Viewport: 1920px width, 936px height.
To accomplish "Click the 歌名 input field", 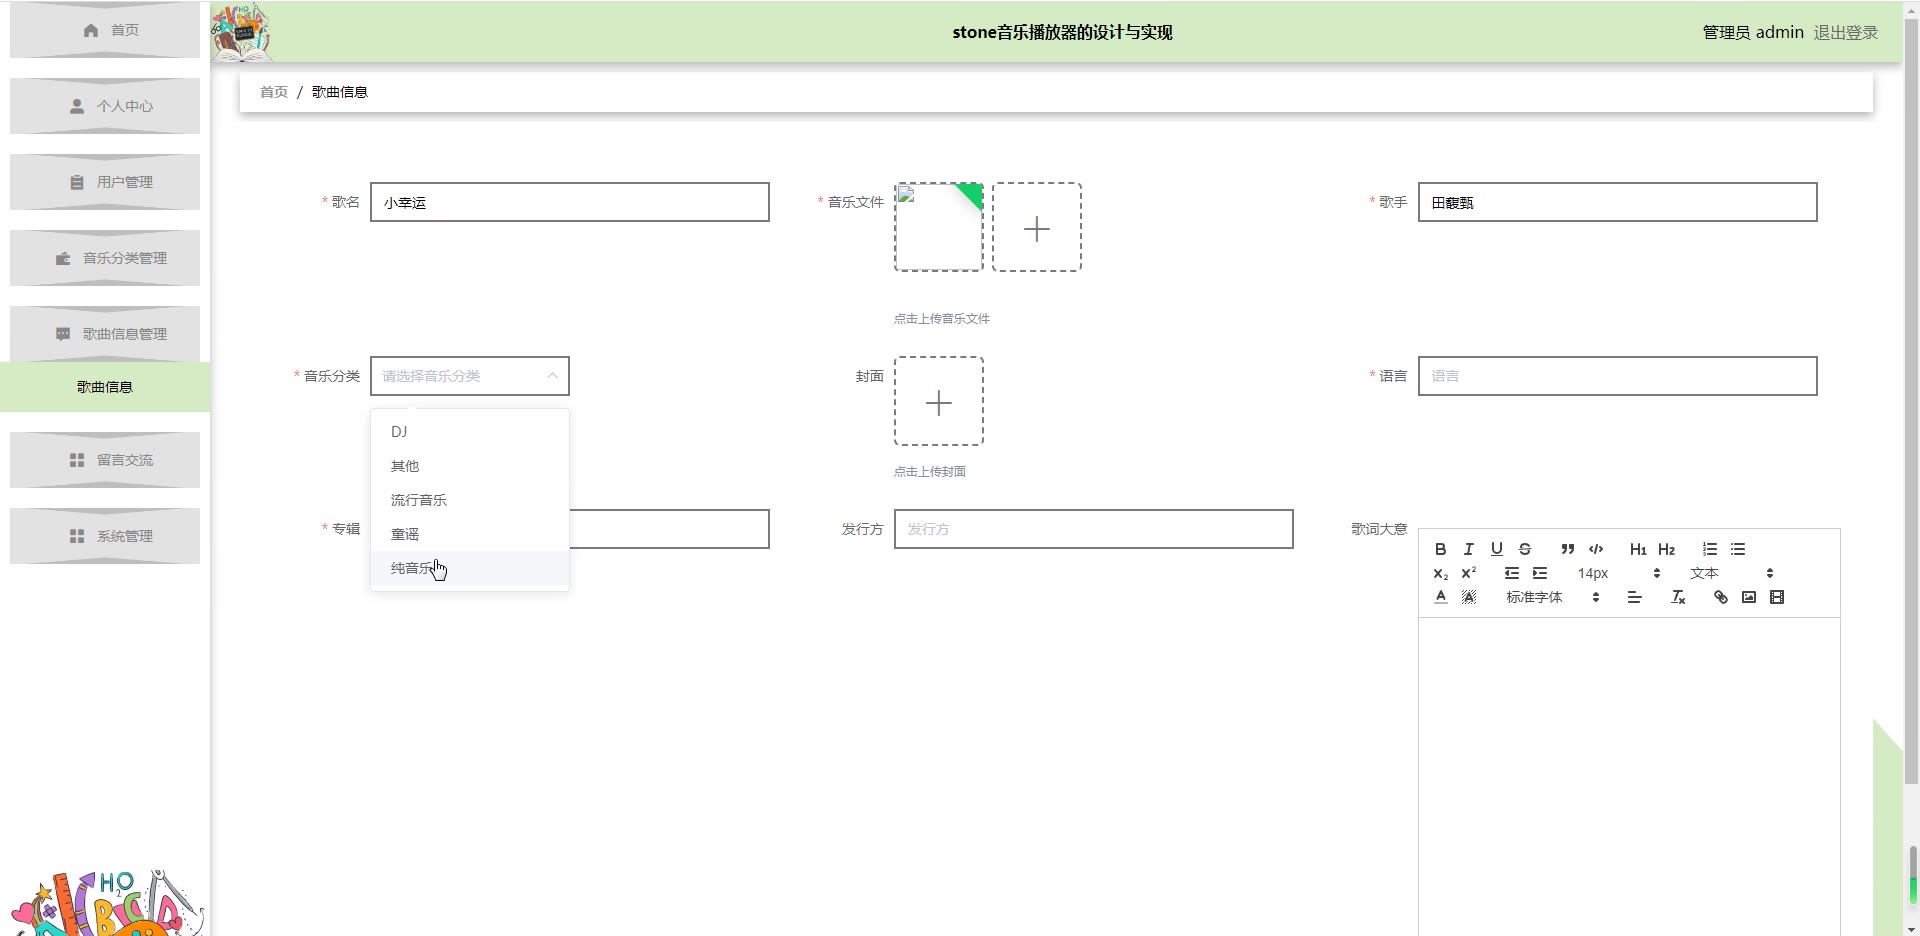I will click(570, 202).
